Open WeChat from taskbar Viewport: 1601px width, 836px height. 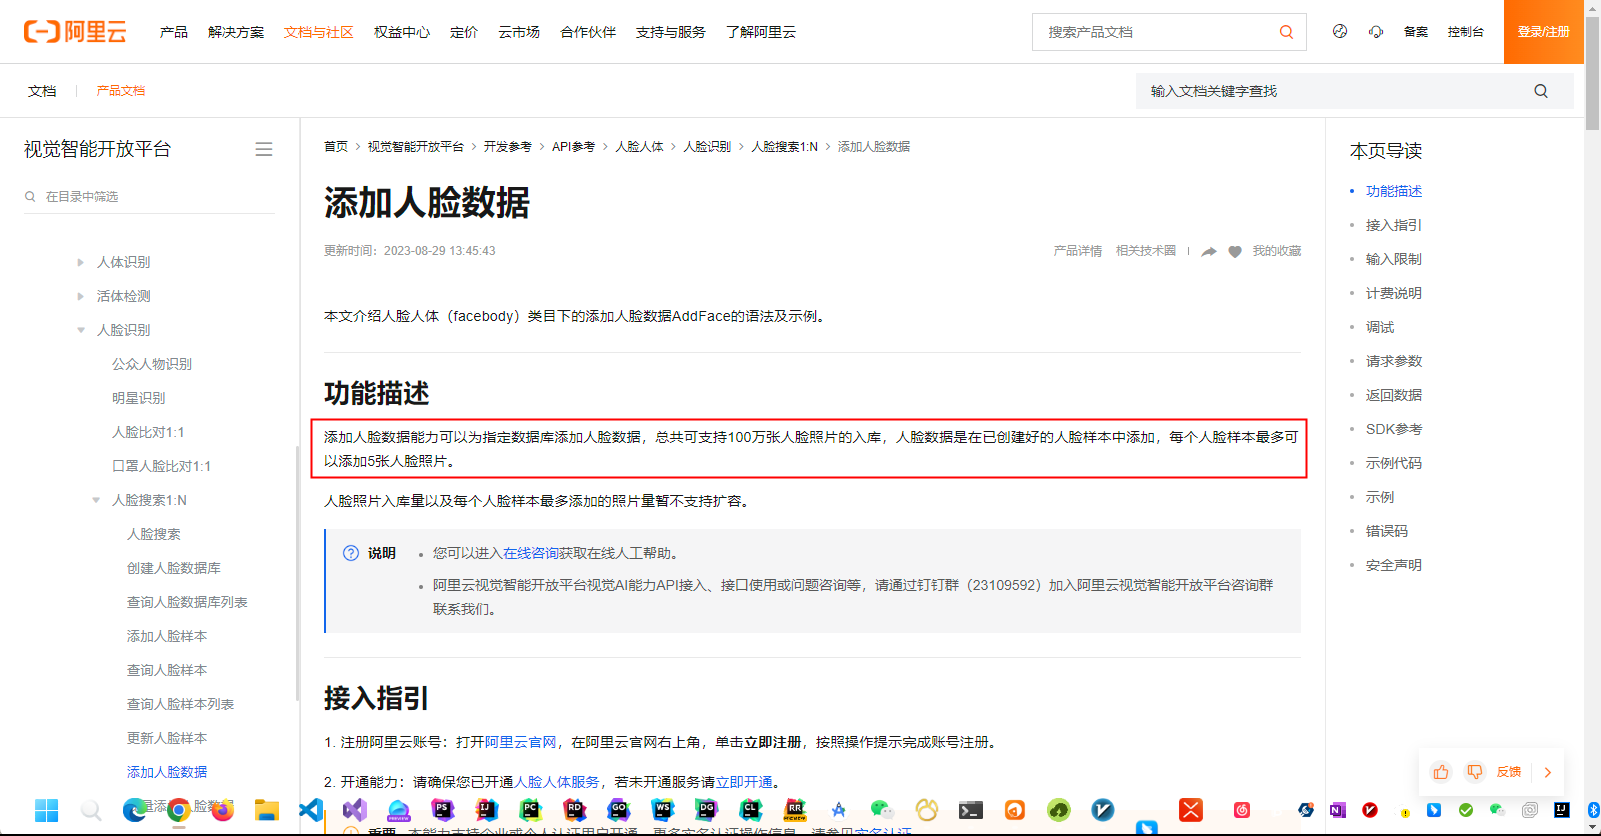(x=882, y=810)
